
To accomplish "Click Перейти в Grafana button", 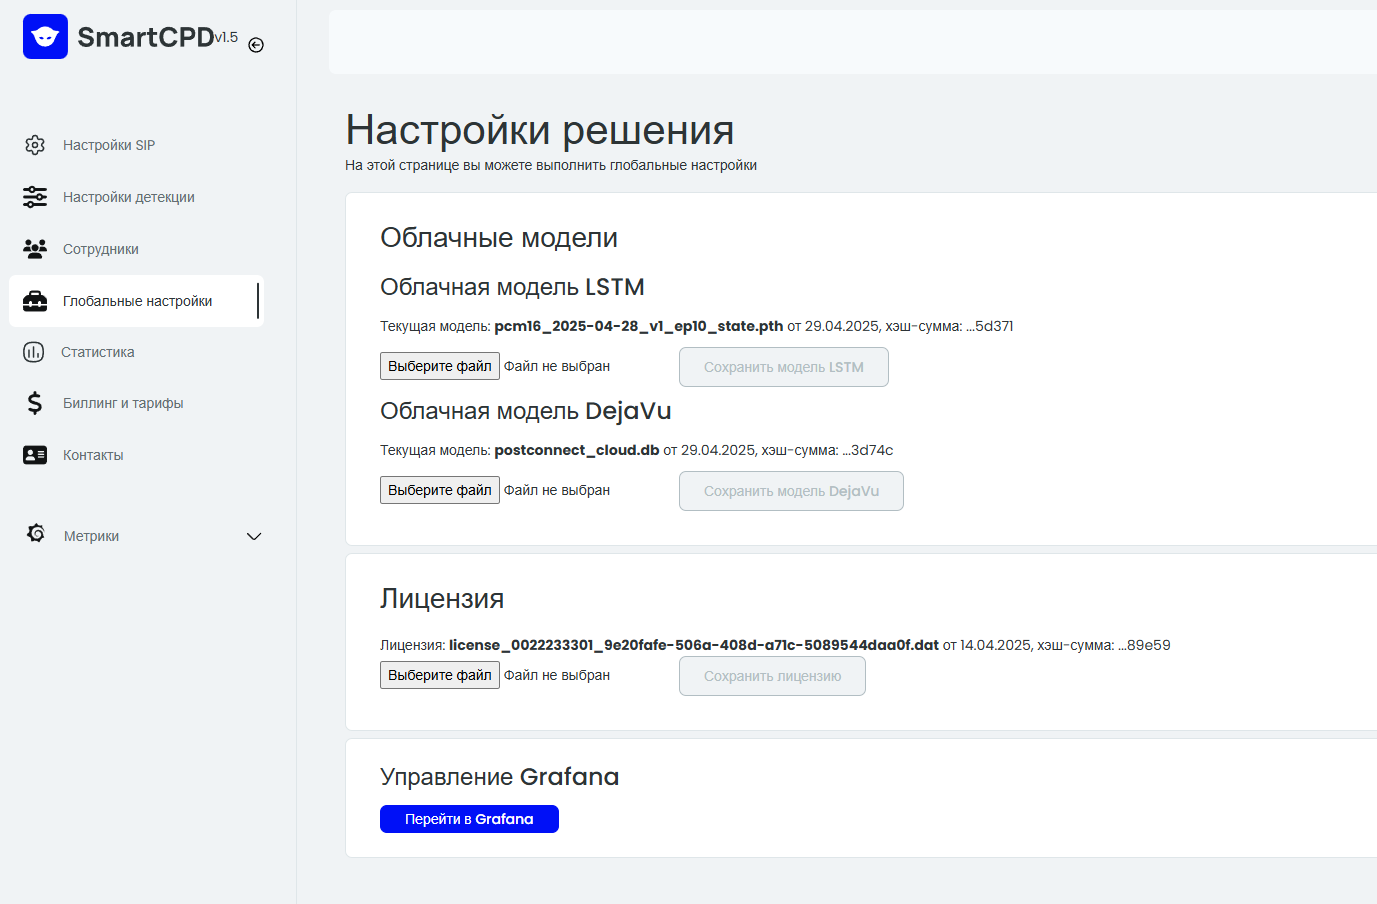I will coord(469,819).
